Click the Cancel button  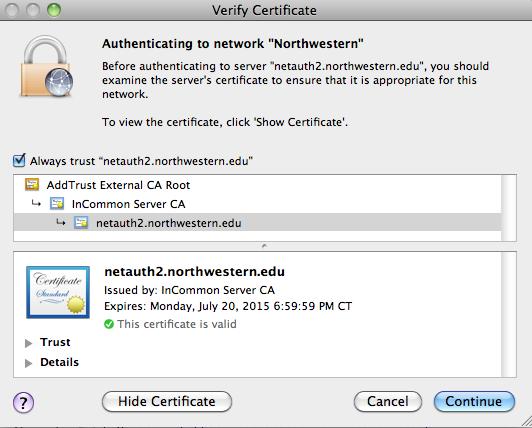(x=387, y=402)
